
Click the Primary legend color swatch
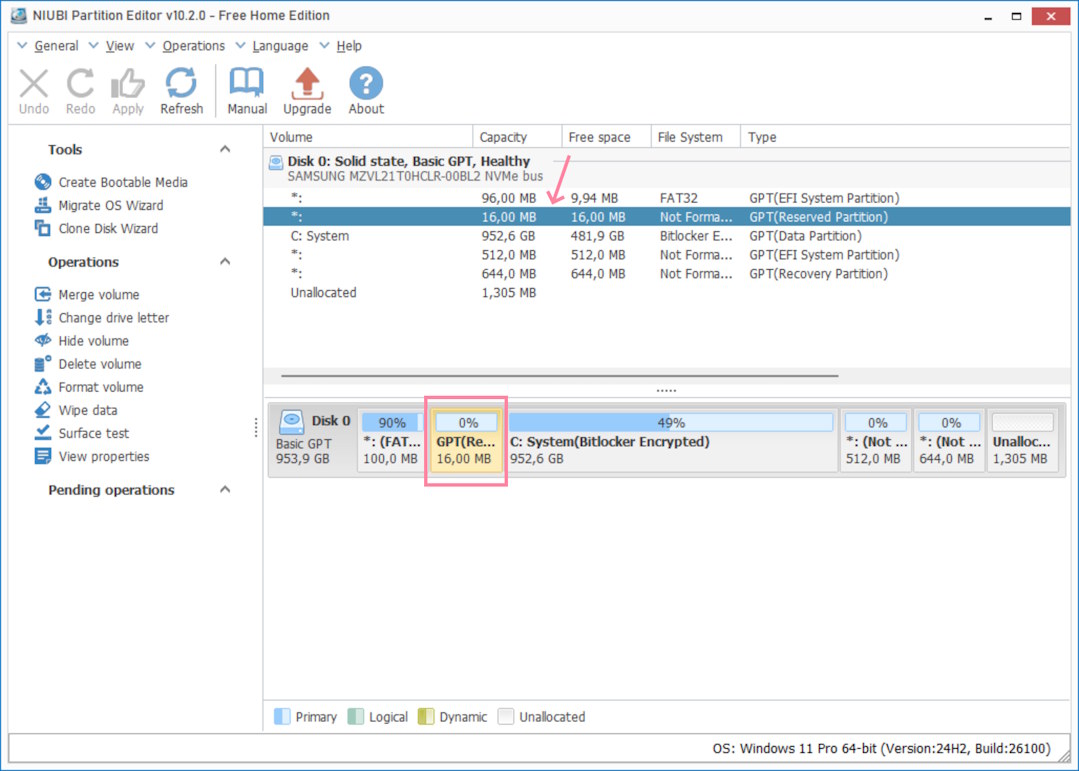click(282, 717)
